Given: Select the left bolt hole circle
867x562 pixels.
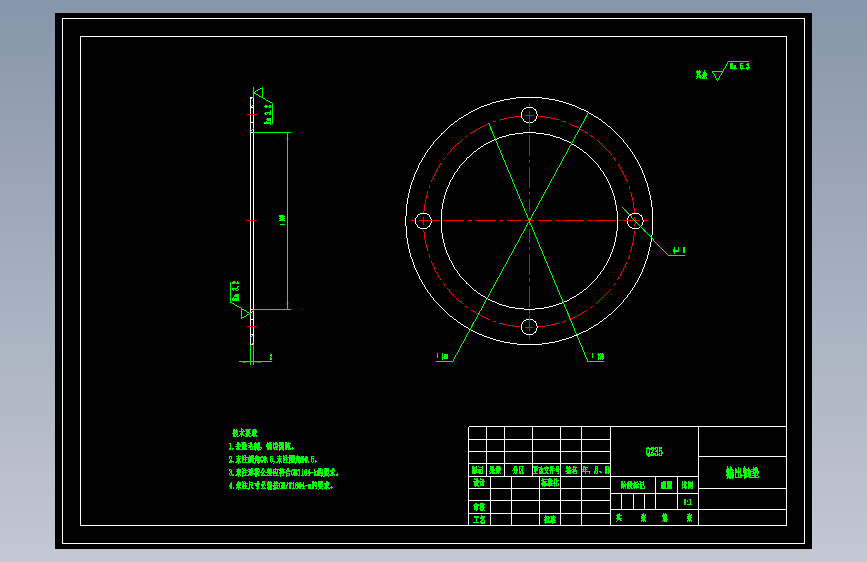Looking at the screenshot, I should (423, 221).
